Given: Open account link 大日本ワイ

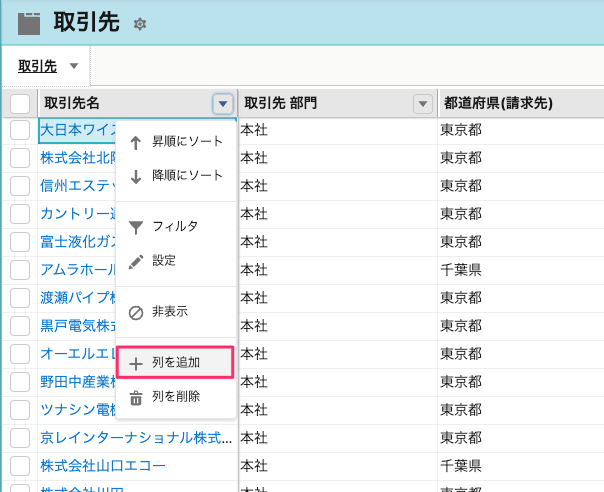Looking at the screenshot, I should (x=78, y=130).
